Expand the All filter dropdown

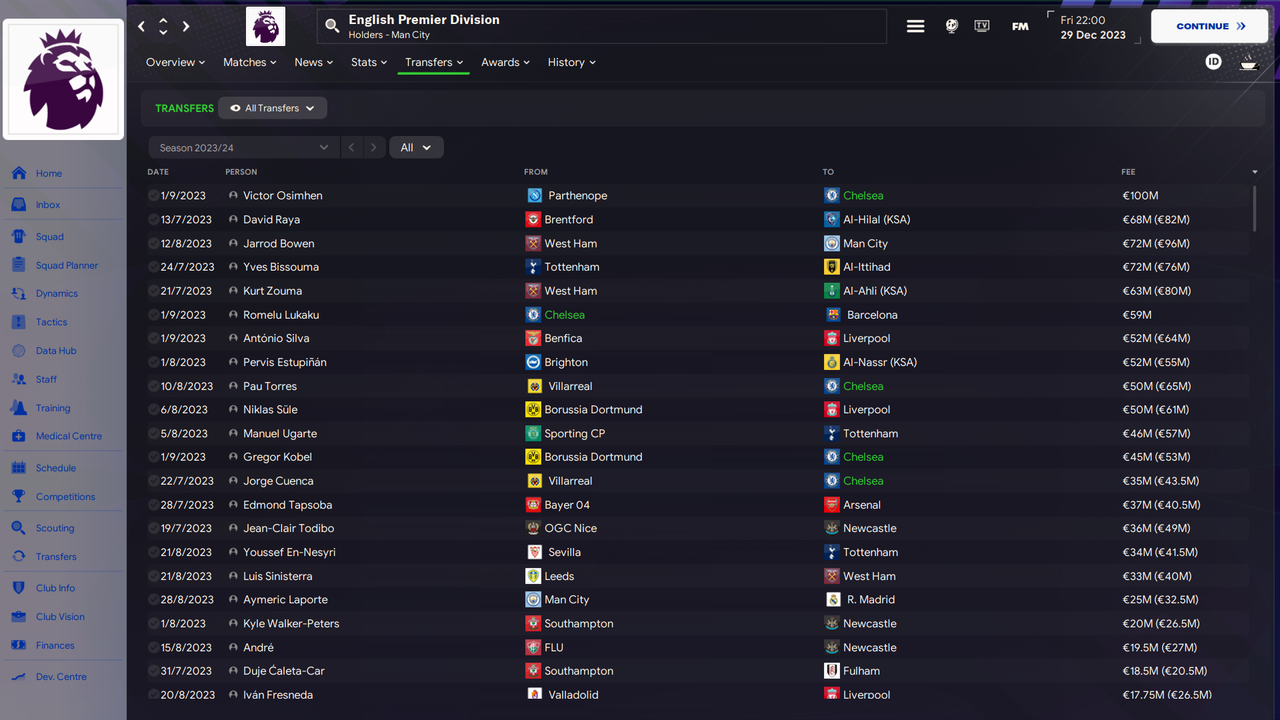tap(416, 147)
